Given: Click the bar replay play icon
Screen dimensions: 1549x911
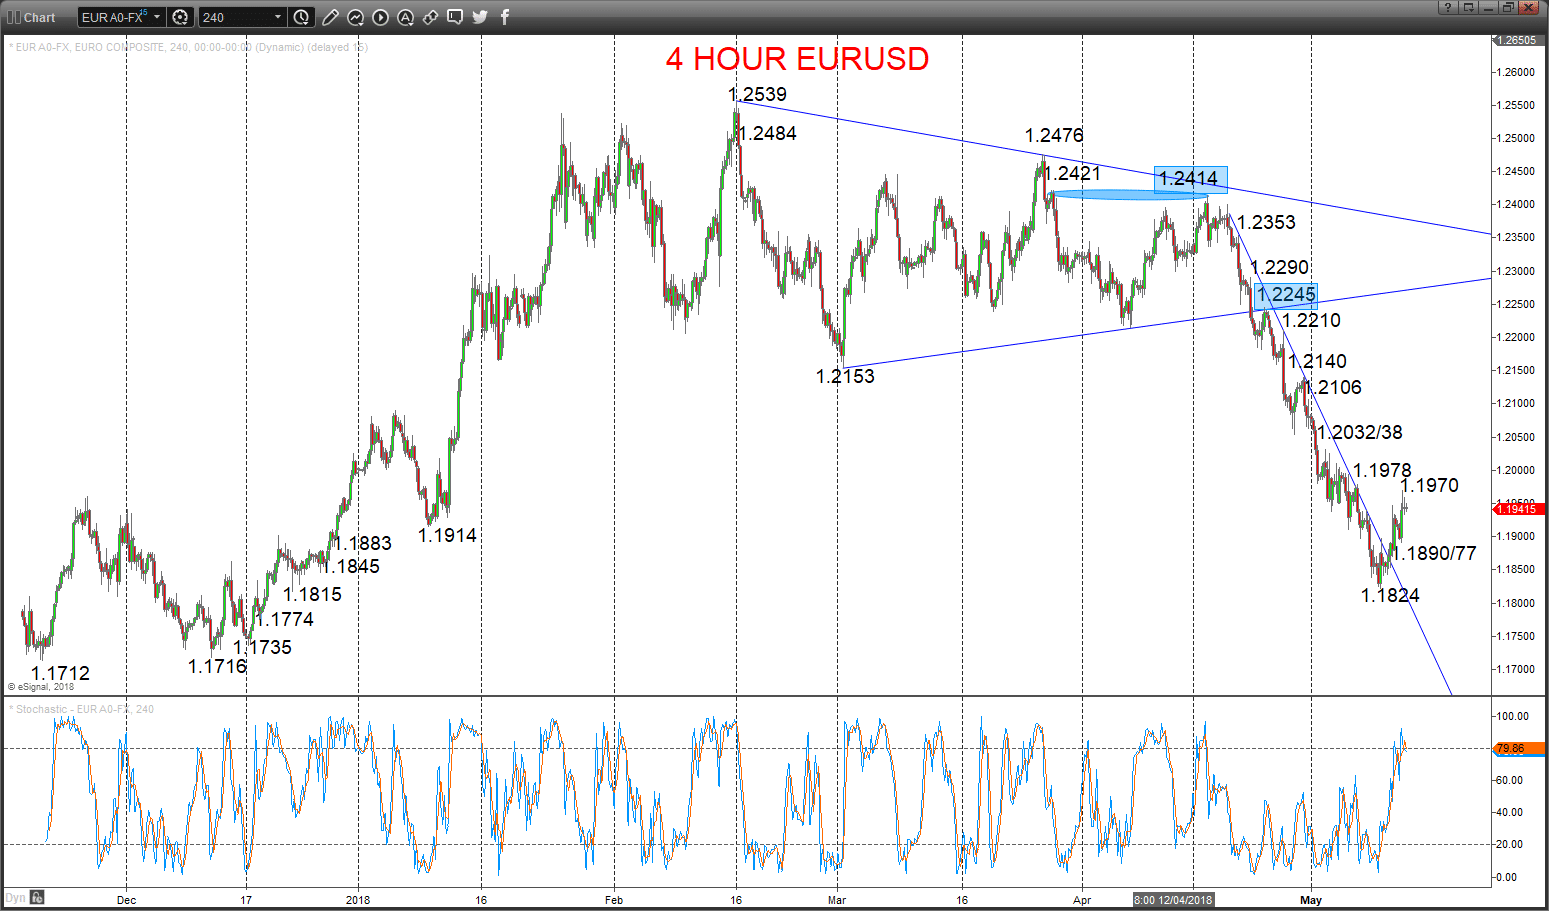Looking at the screenshot, I should (380, 17).
